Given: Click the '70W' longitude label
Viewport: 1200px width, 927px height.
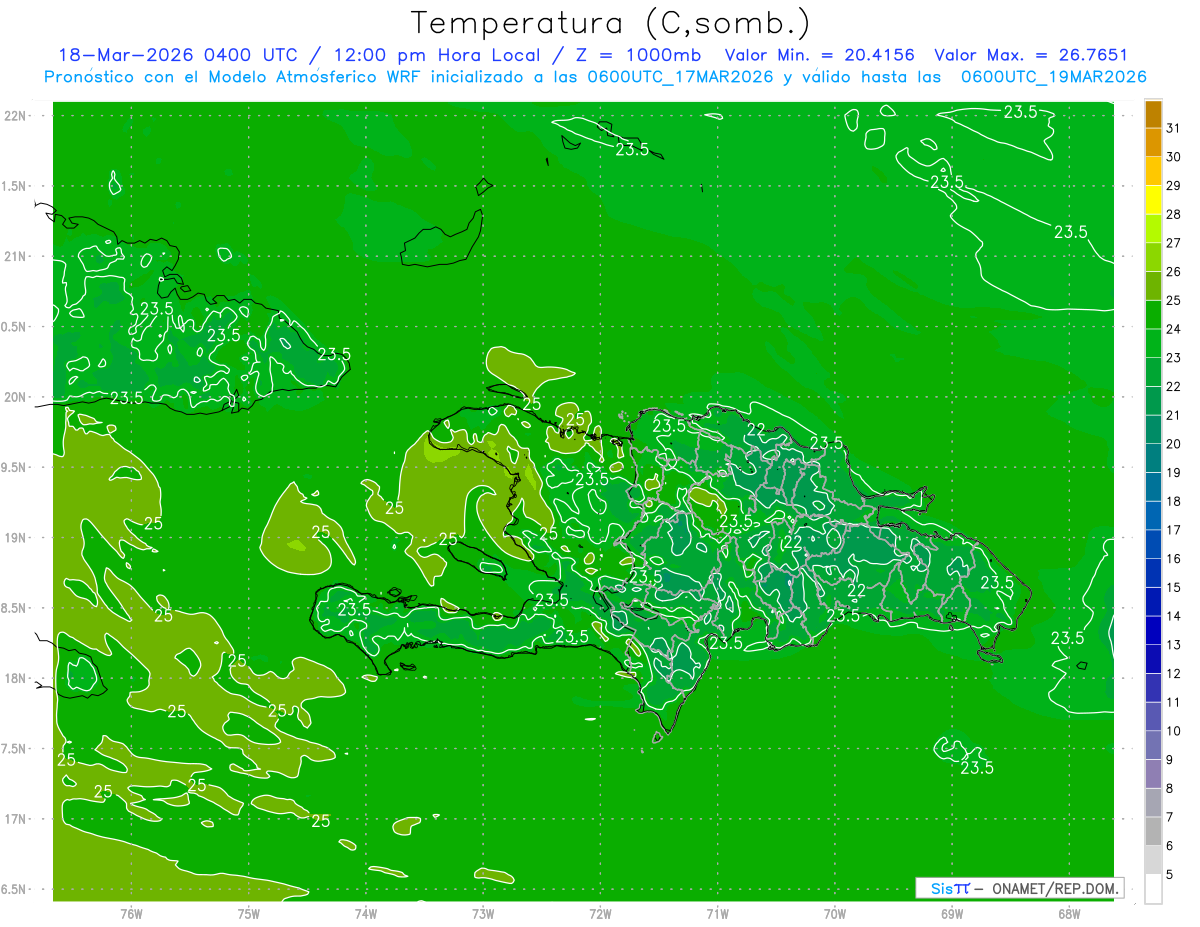Looking at the screenshot, I should 835,914.
